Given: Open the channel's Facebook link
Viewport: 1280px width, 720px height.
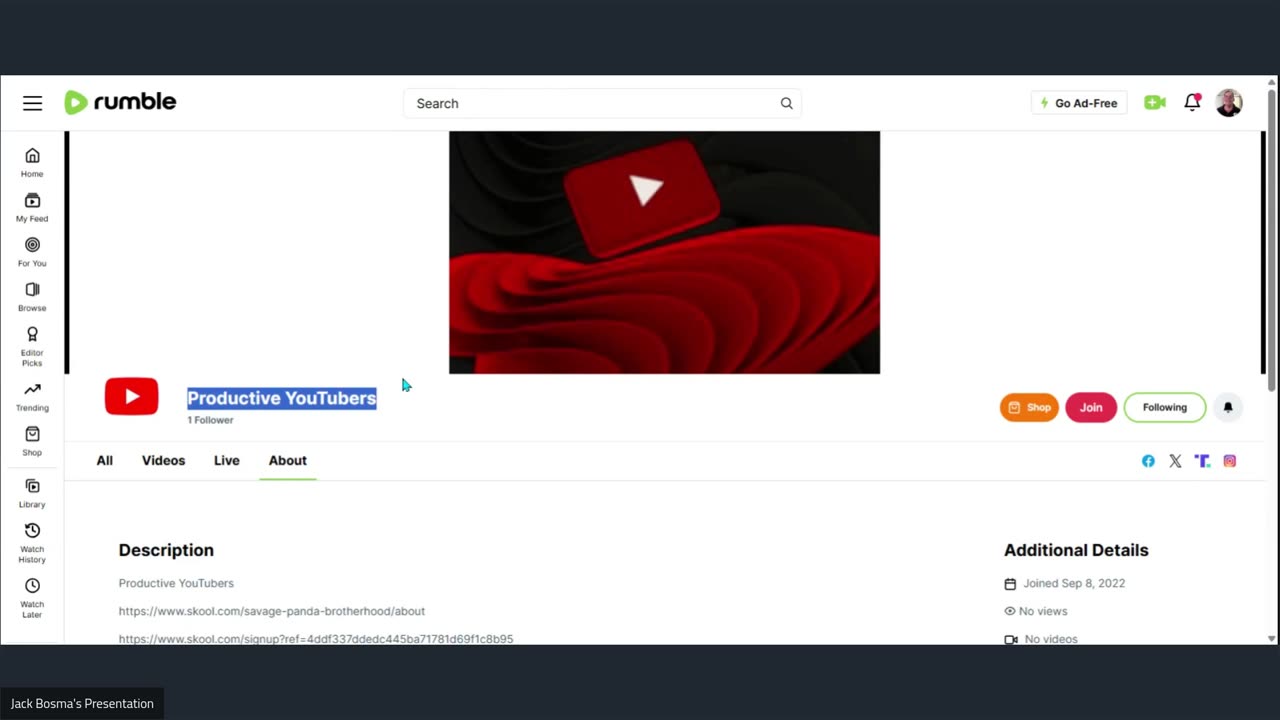Looking at the screenshot, I should [x=1148, y=461].
